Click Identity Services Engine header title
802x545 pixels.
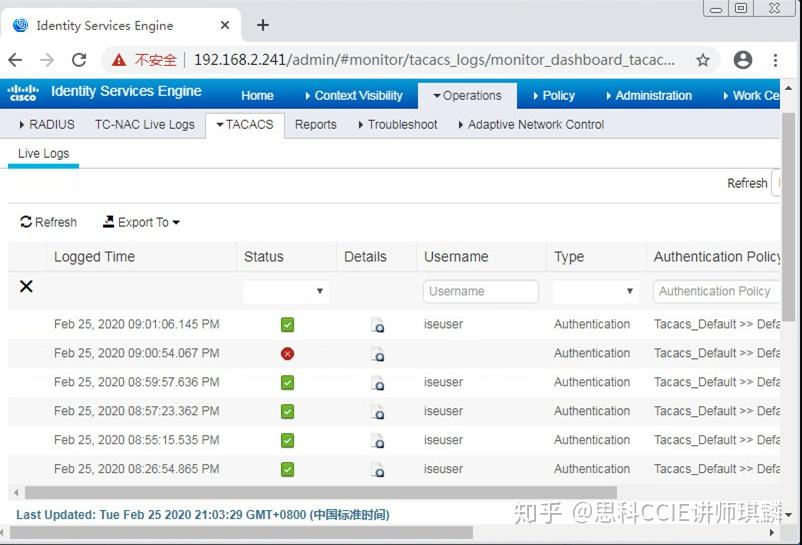pyautogui.click(x=126, y=92)
